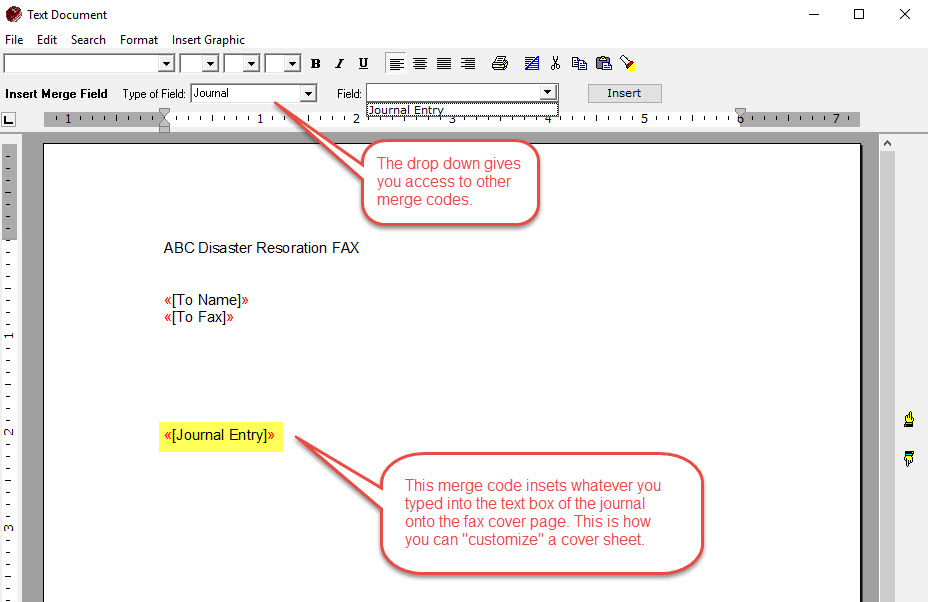The width and height of the screenshot is (928, 602).
Task: Cut with the scissors icon
Action: click(x=555, y=63)
